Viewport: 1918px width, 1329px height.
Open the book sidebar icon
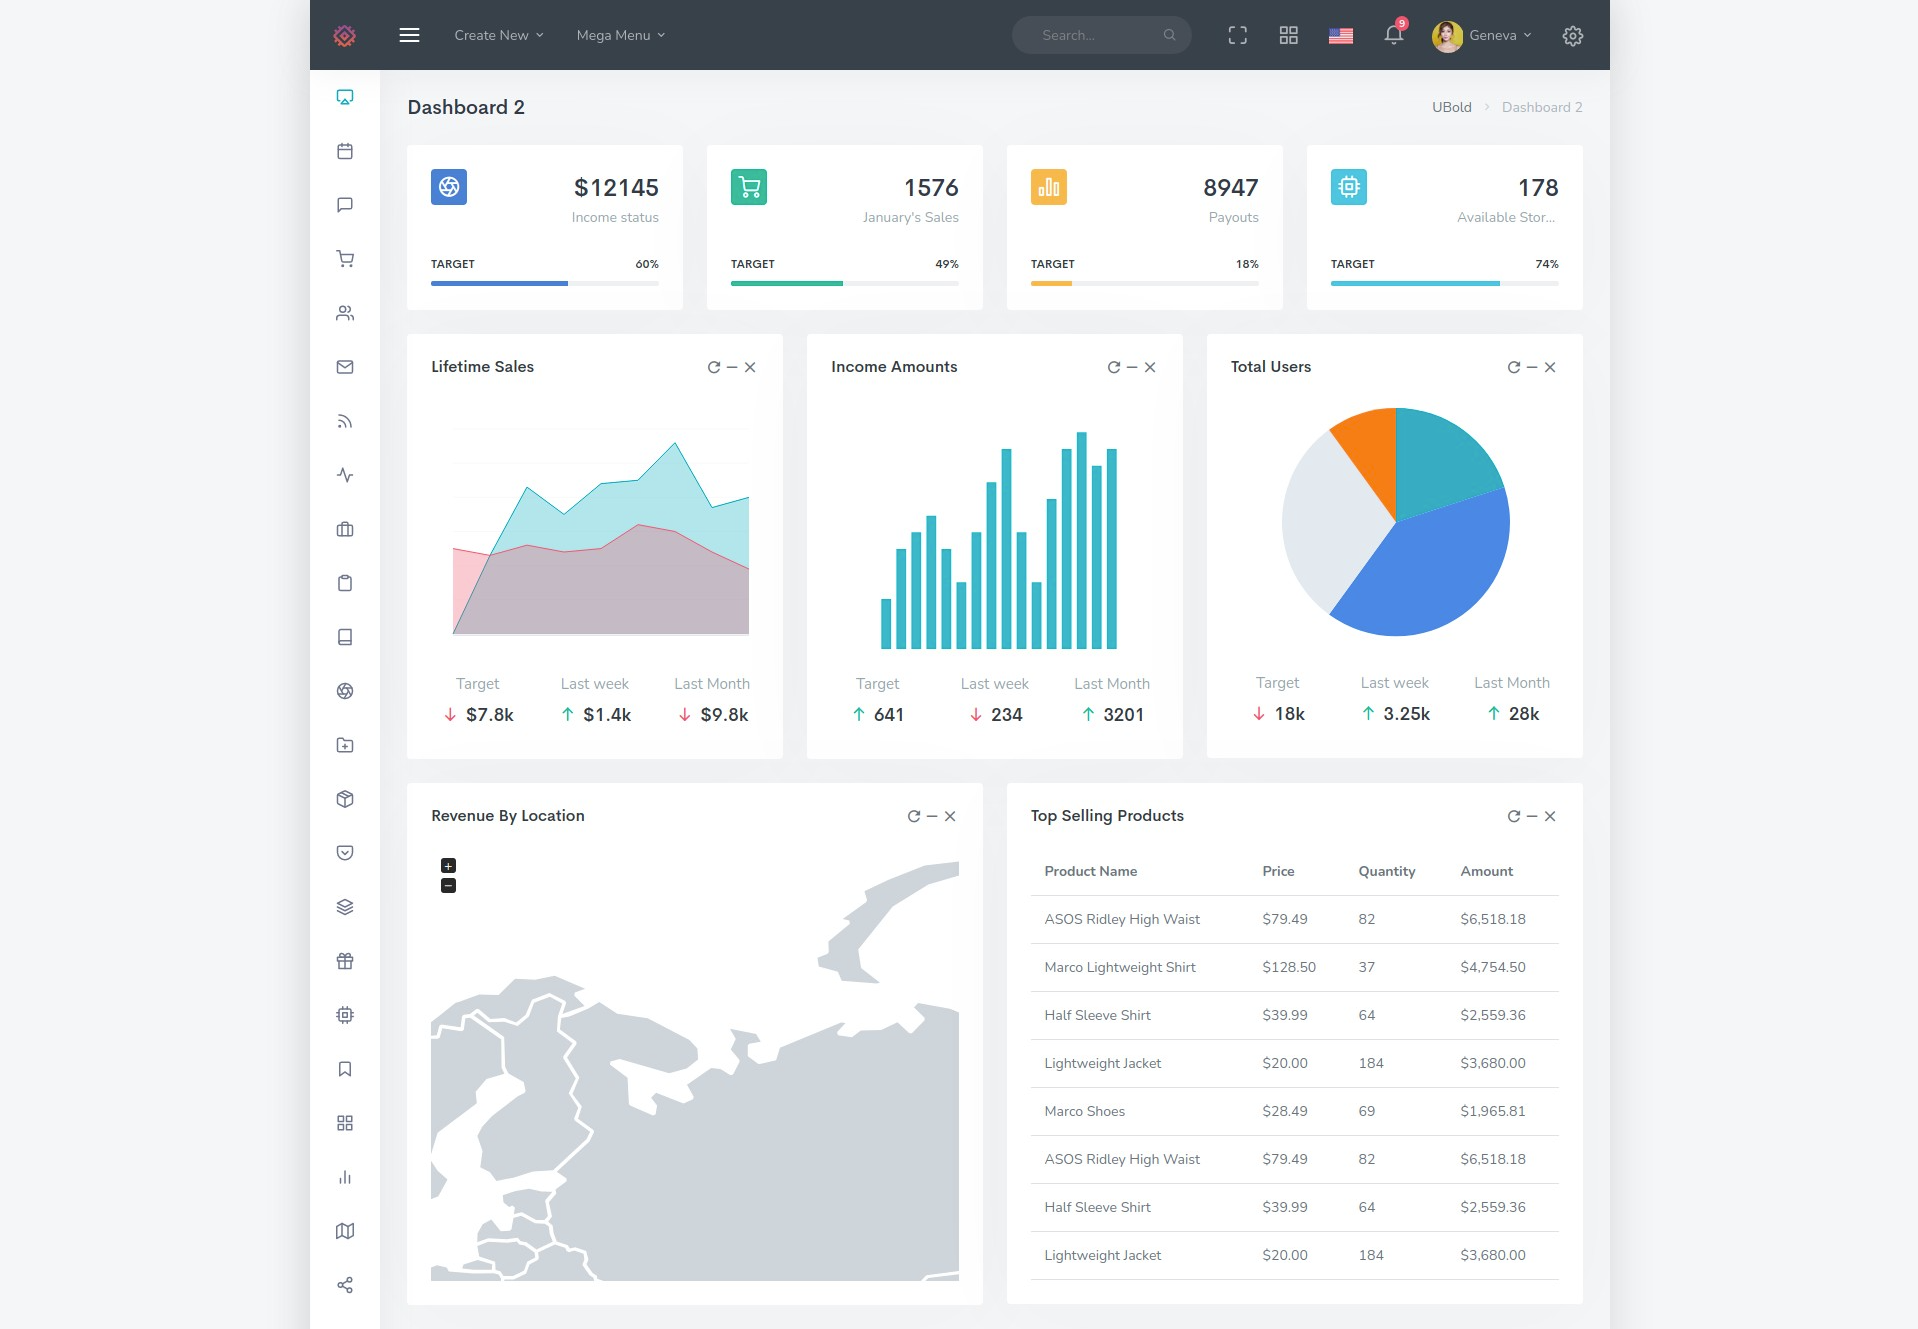345,637
